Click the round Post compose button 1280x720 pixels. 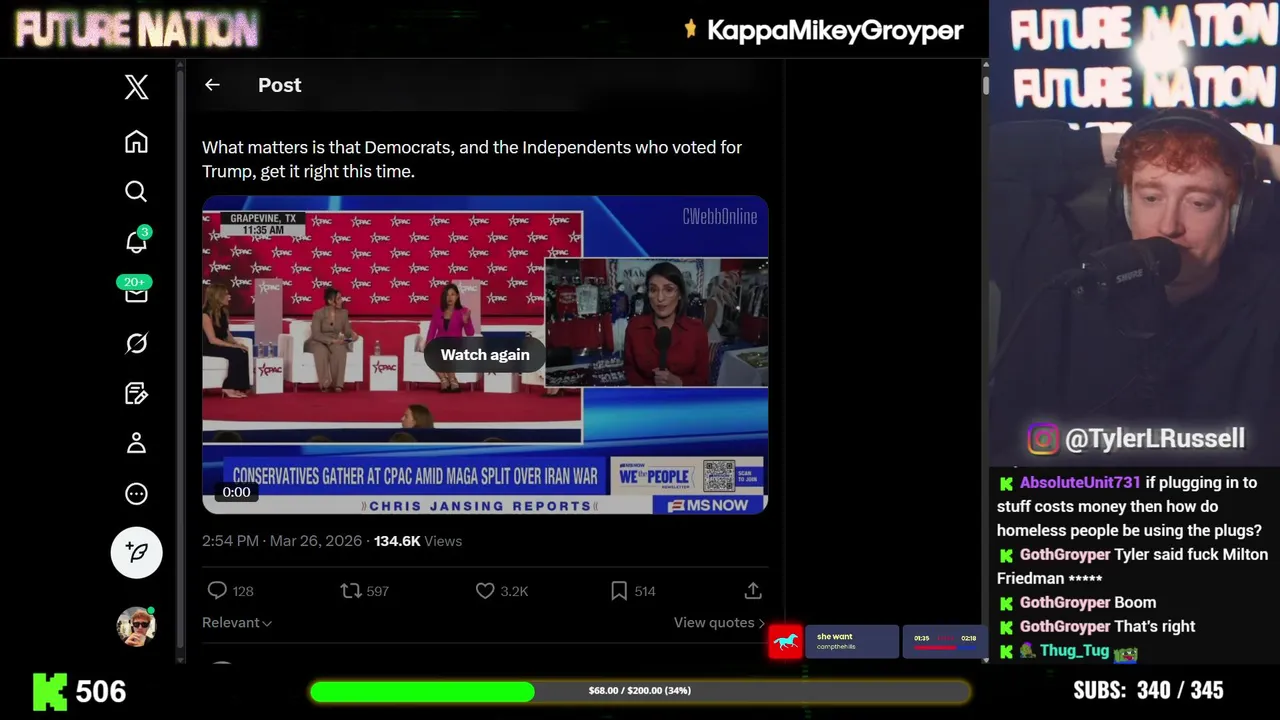[x=137, y=552]
